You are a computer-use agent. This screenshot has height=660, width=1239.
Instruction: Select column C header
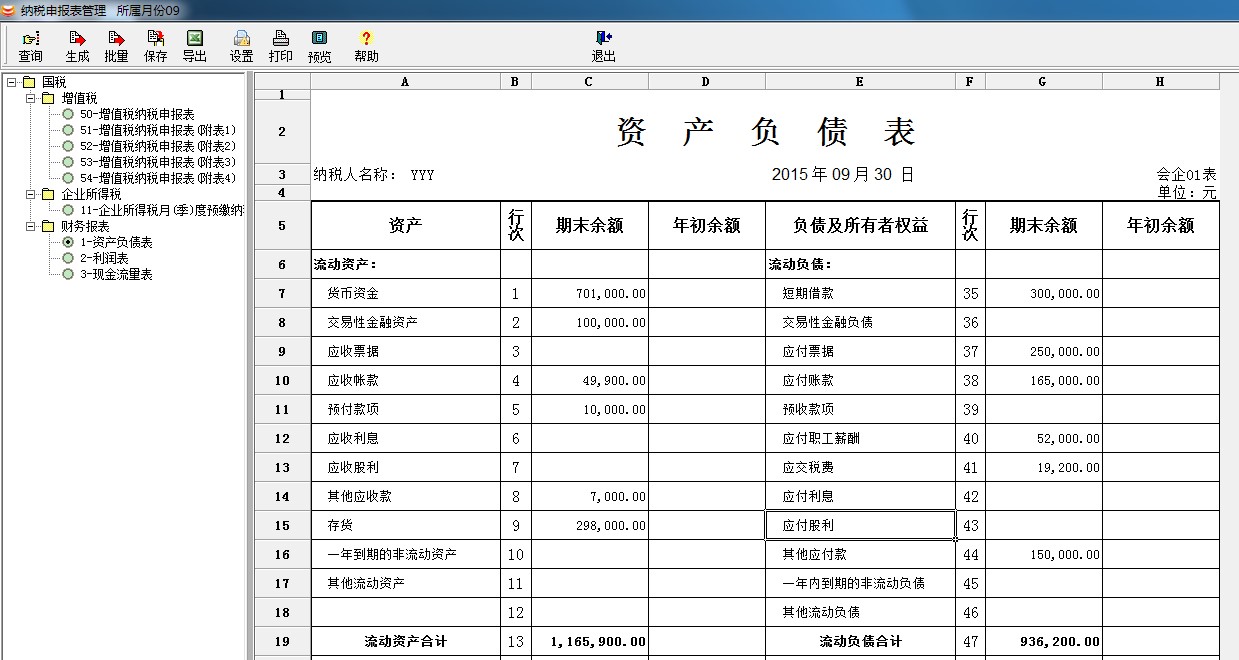point(589,82)
